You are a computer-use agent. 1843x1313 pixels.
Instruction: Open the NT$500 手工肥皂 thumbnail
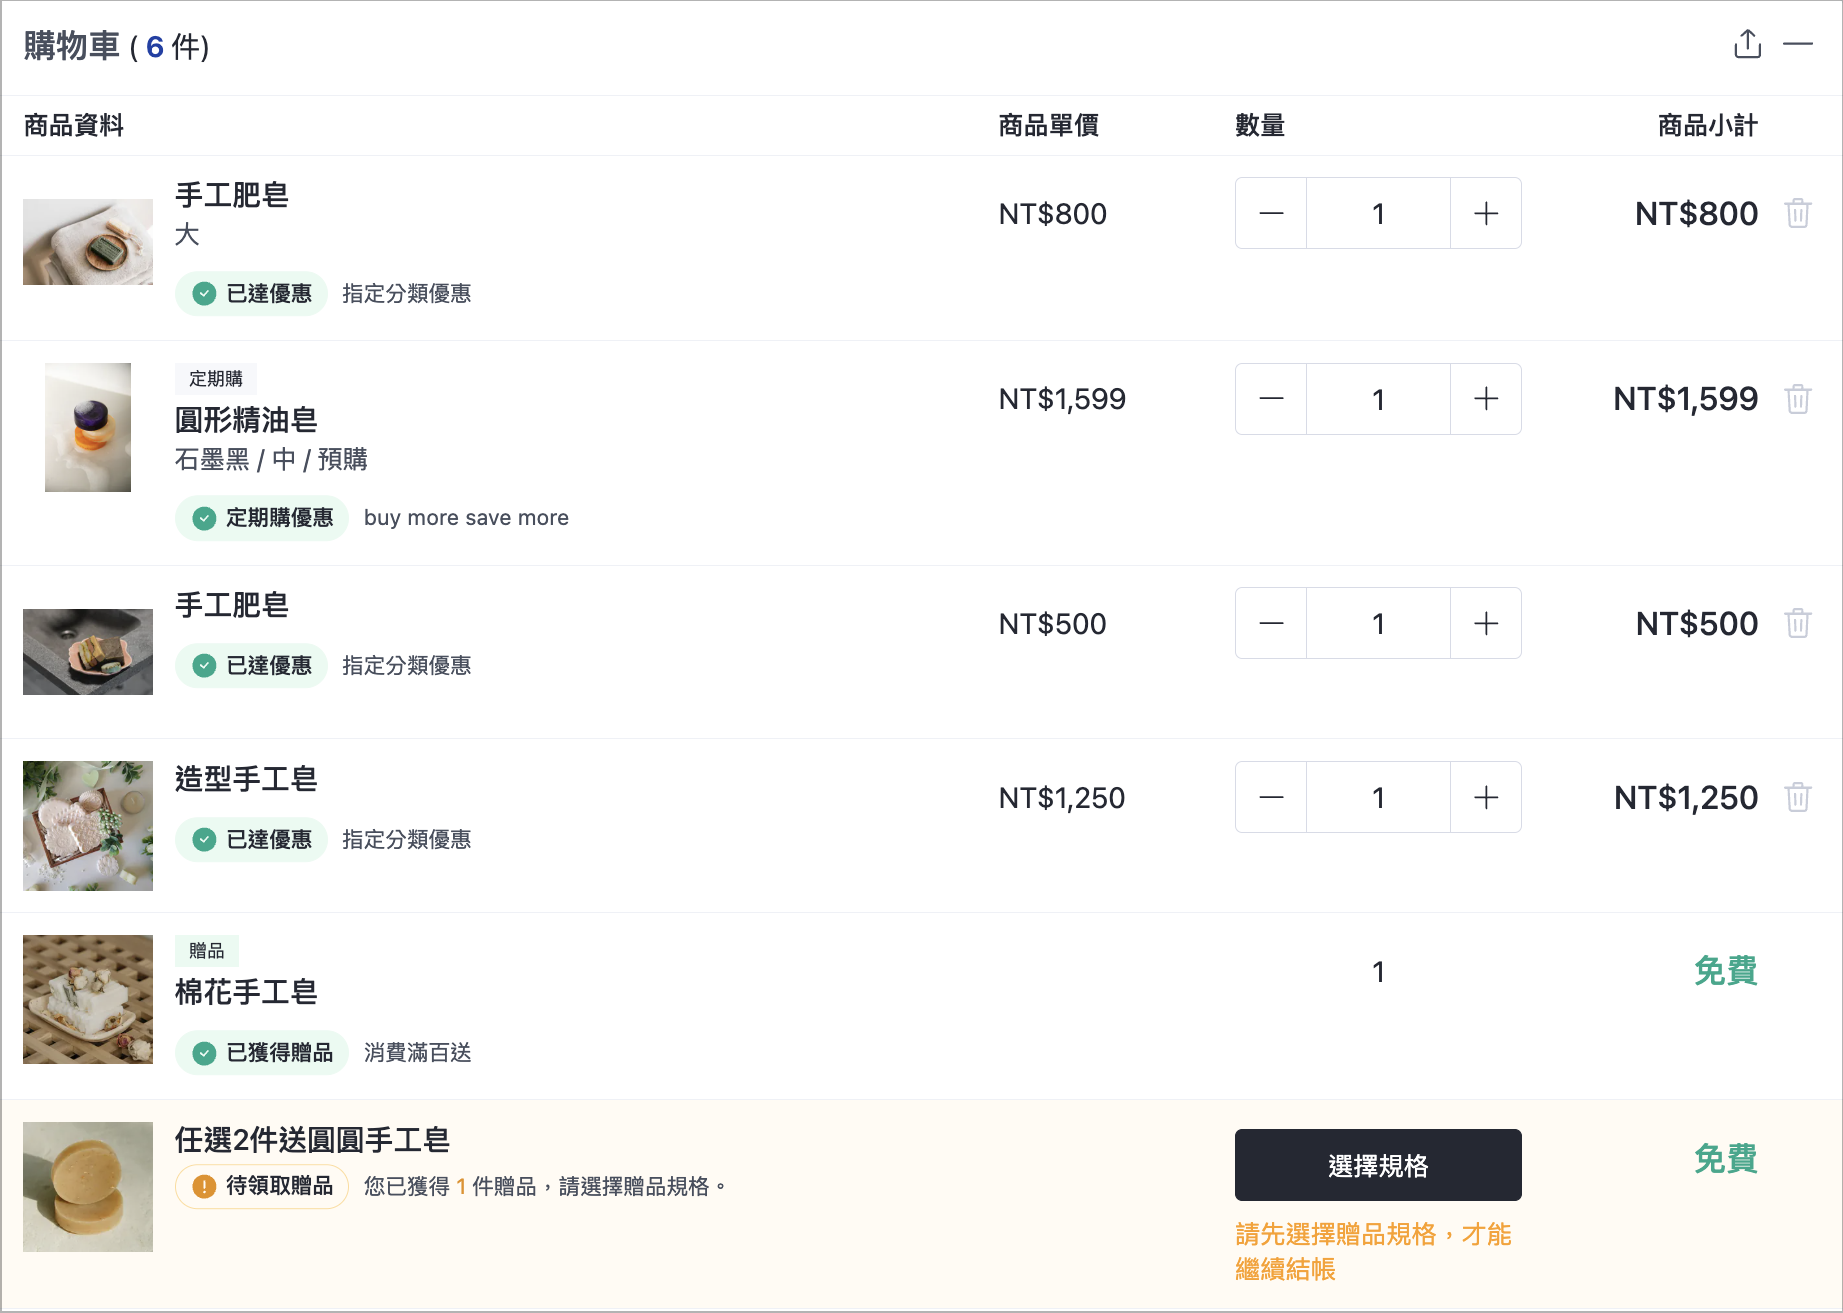[88, 652]
